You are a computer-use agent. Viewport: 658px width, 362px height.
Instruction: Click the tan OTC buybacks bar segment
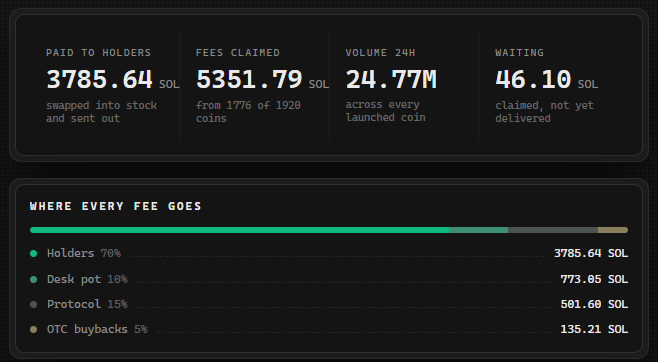(613, 230)
